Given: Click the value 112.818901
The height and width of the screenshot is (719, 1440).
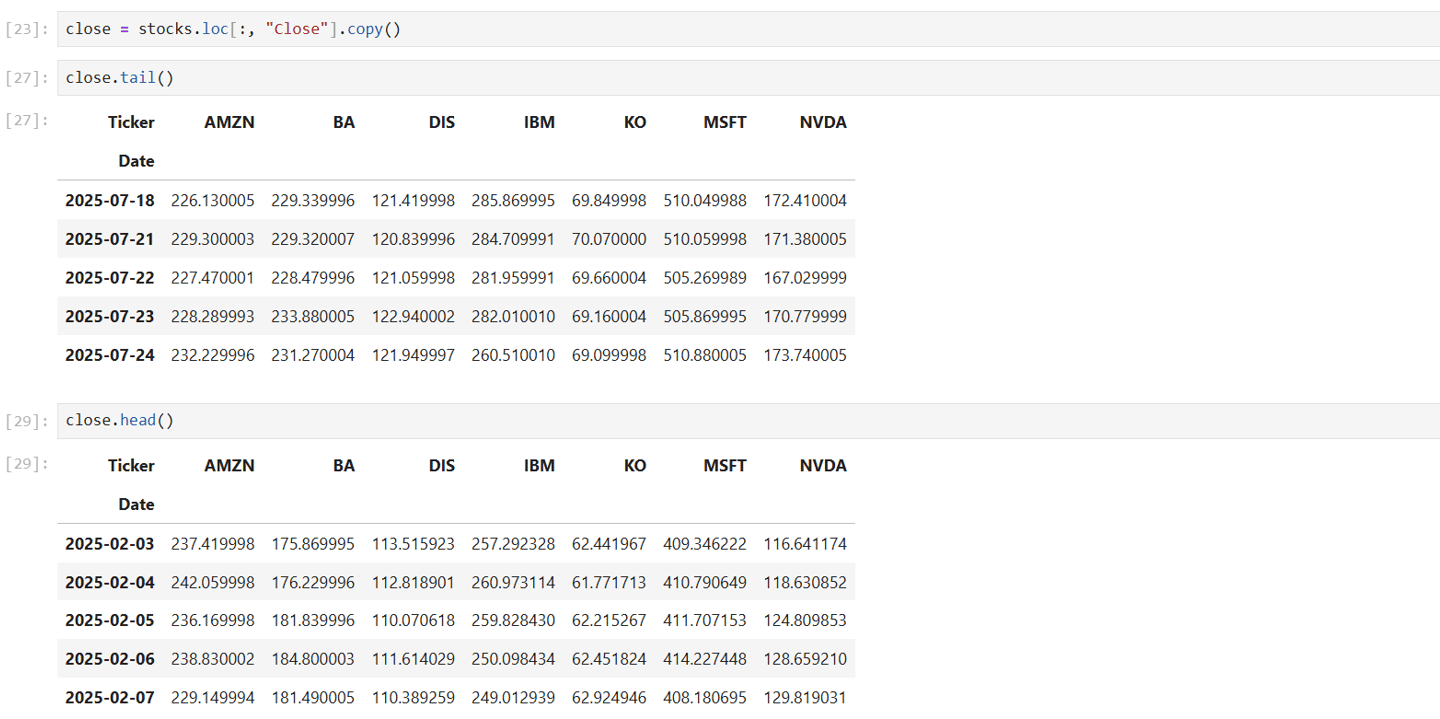Looking at the screenshot, I should (413, 582).
